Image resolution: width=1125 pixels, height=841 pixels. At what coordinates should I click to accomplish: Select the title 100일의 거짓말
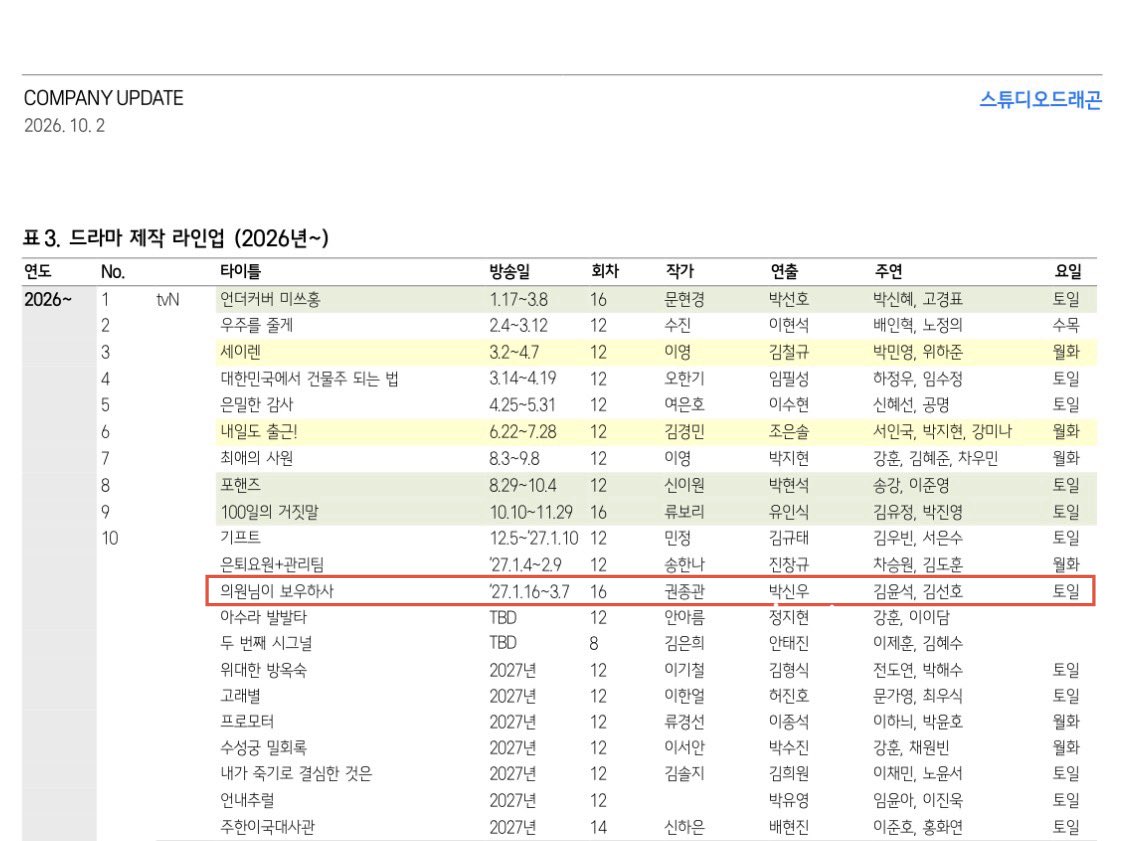[x=269, y=512]
